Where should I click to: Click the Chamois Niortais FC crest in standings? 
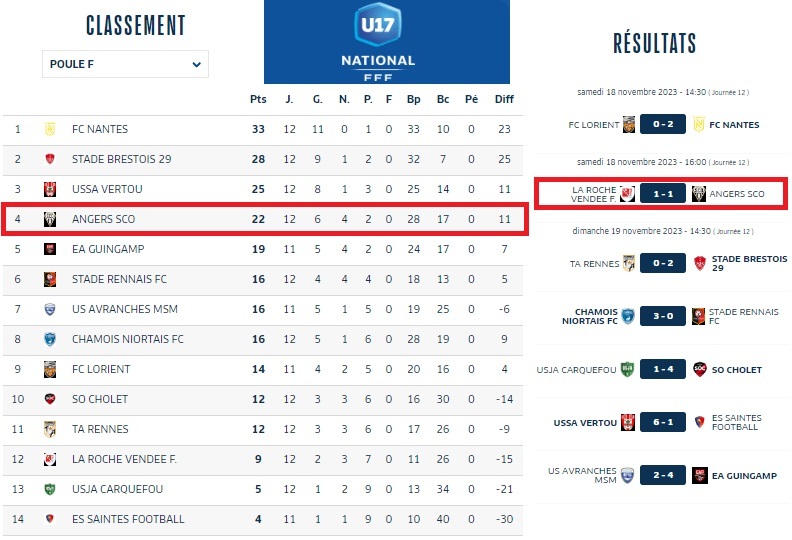click(x=49, y=339)
